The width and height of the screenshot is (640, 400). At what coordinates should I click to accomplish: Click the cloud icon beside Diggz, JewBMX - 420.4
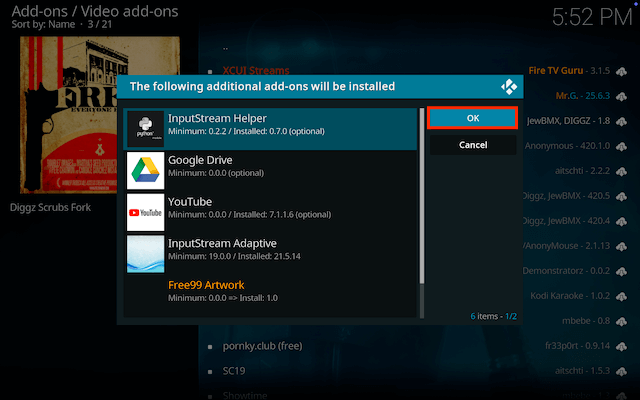[x=621, y=221]
